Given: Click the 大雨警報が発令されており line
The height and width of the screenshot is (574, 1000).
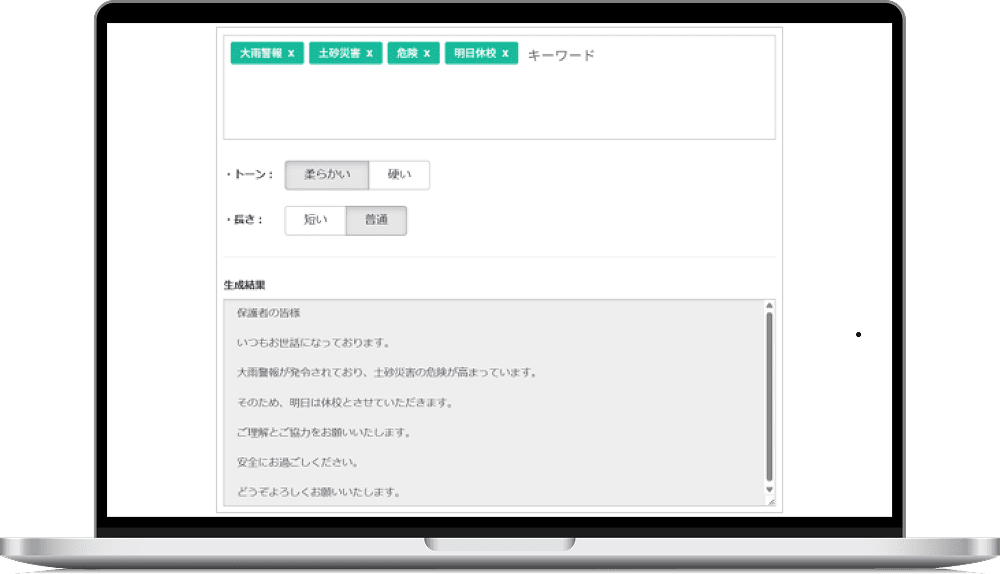Looking at the screenshot, I should [x=387, y=372].
